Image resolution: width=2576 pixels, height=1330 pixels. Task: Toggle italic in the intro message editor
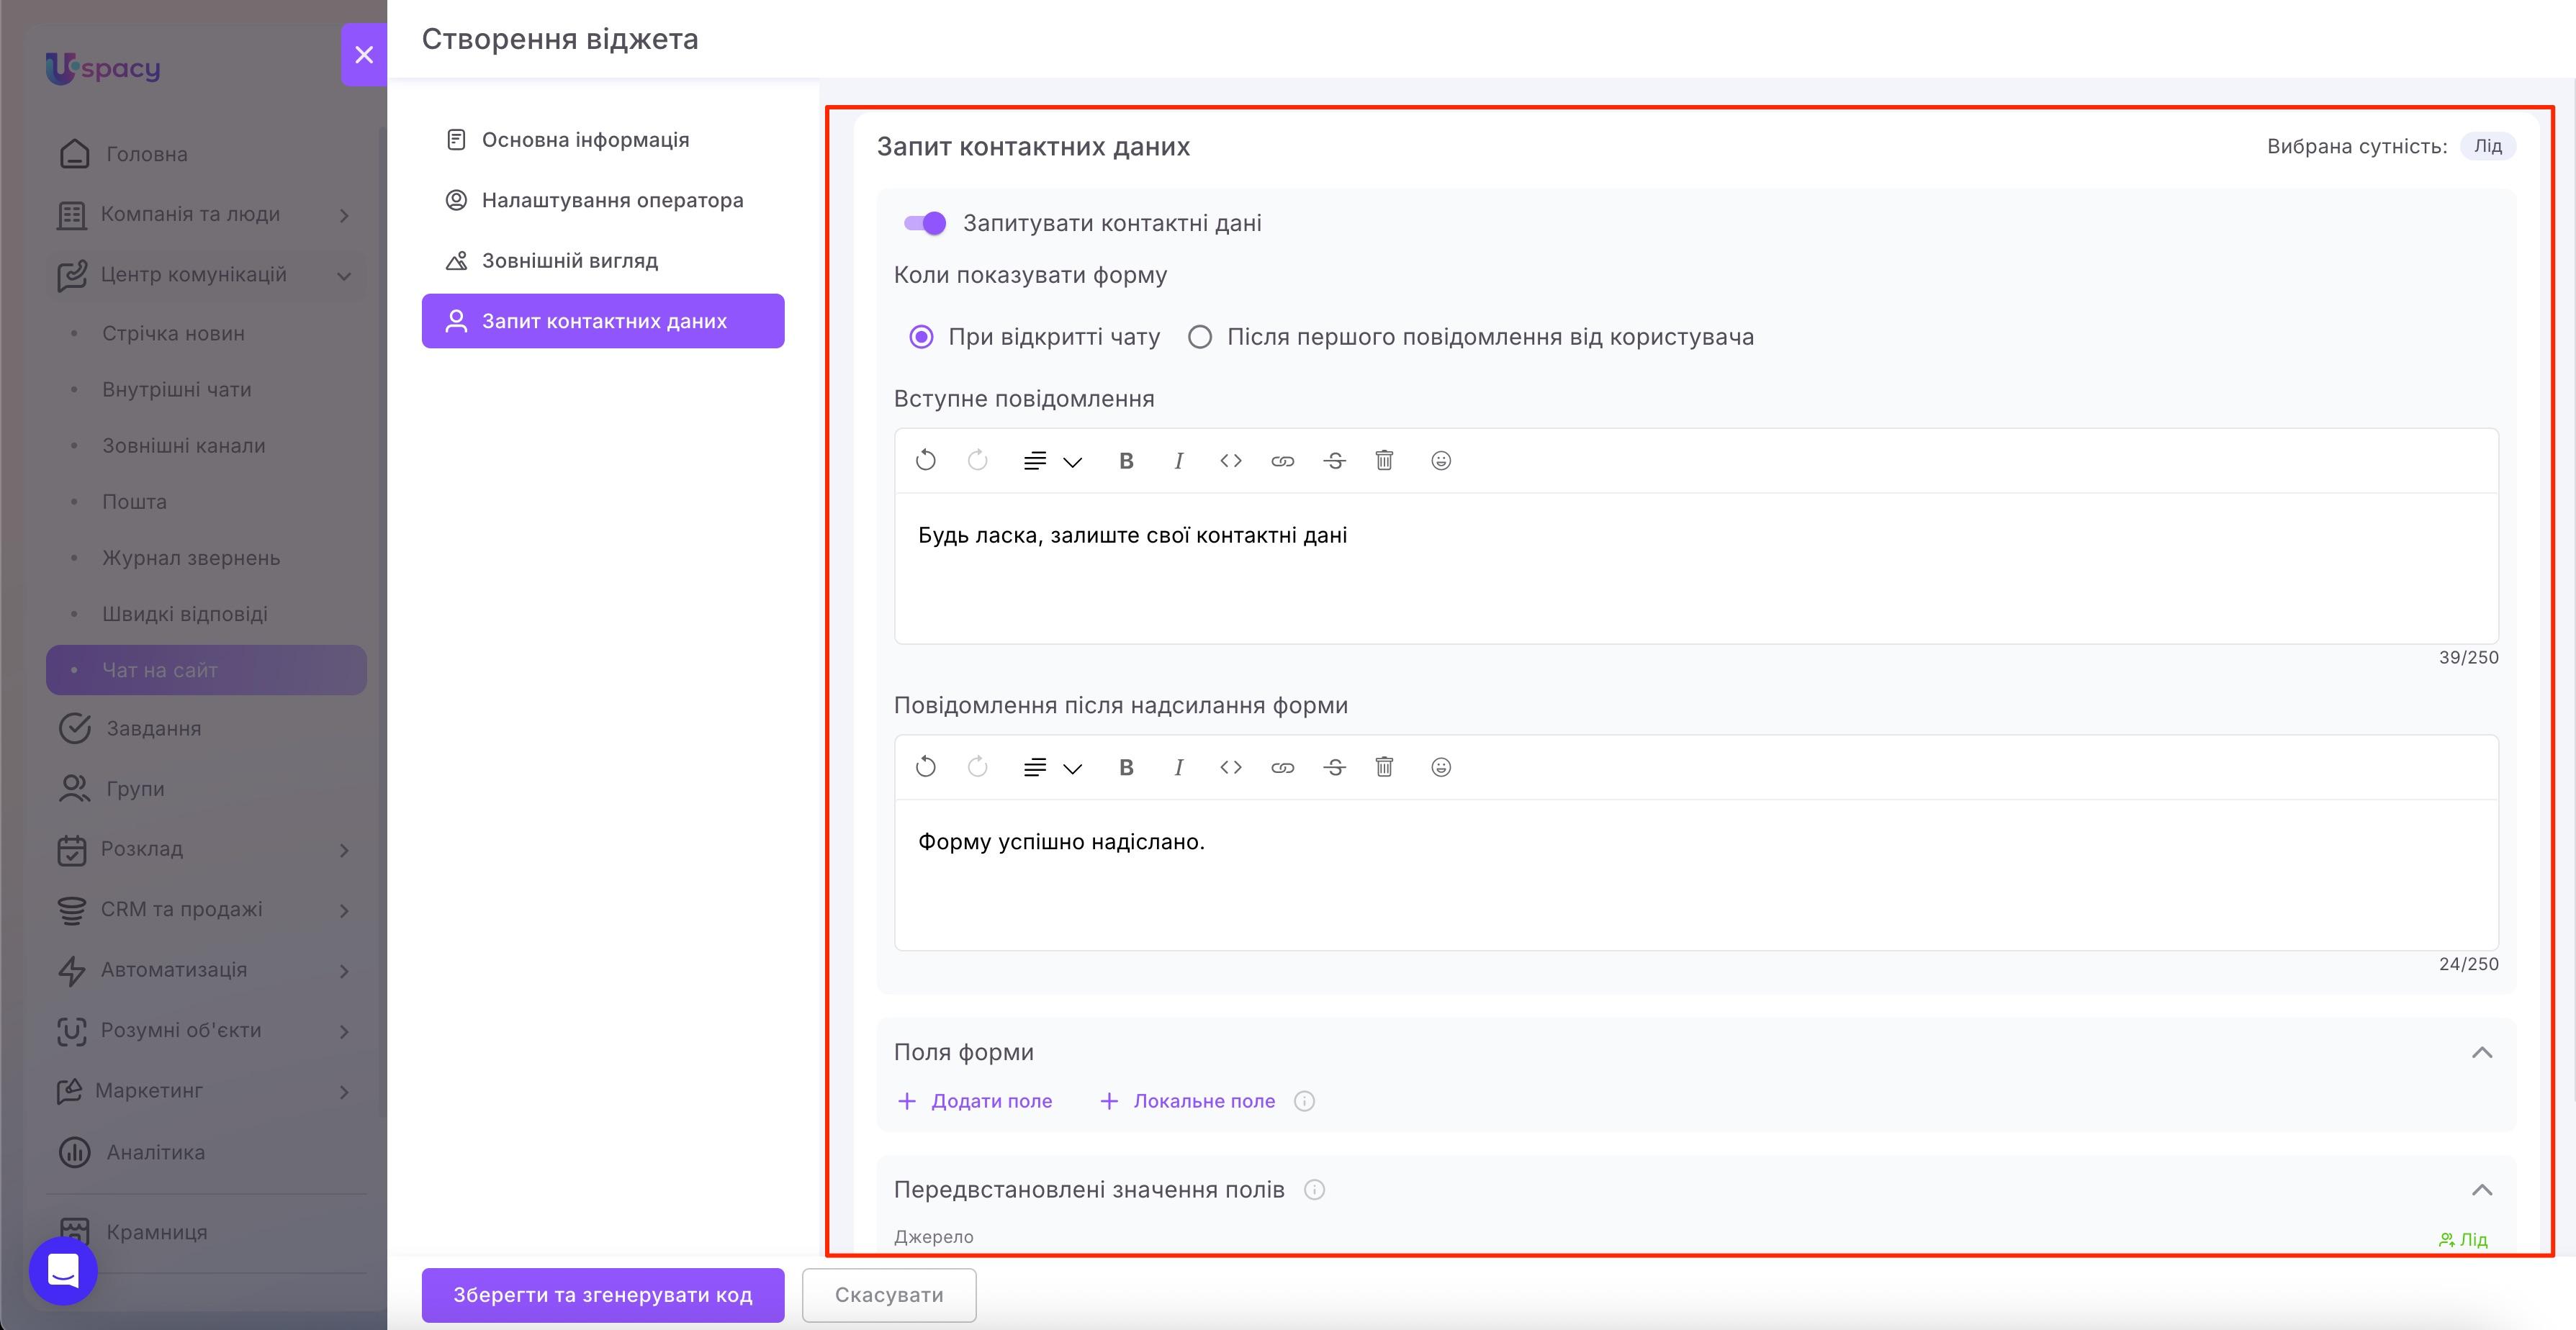[x=1179, y=461]
